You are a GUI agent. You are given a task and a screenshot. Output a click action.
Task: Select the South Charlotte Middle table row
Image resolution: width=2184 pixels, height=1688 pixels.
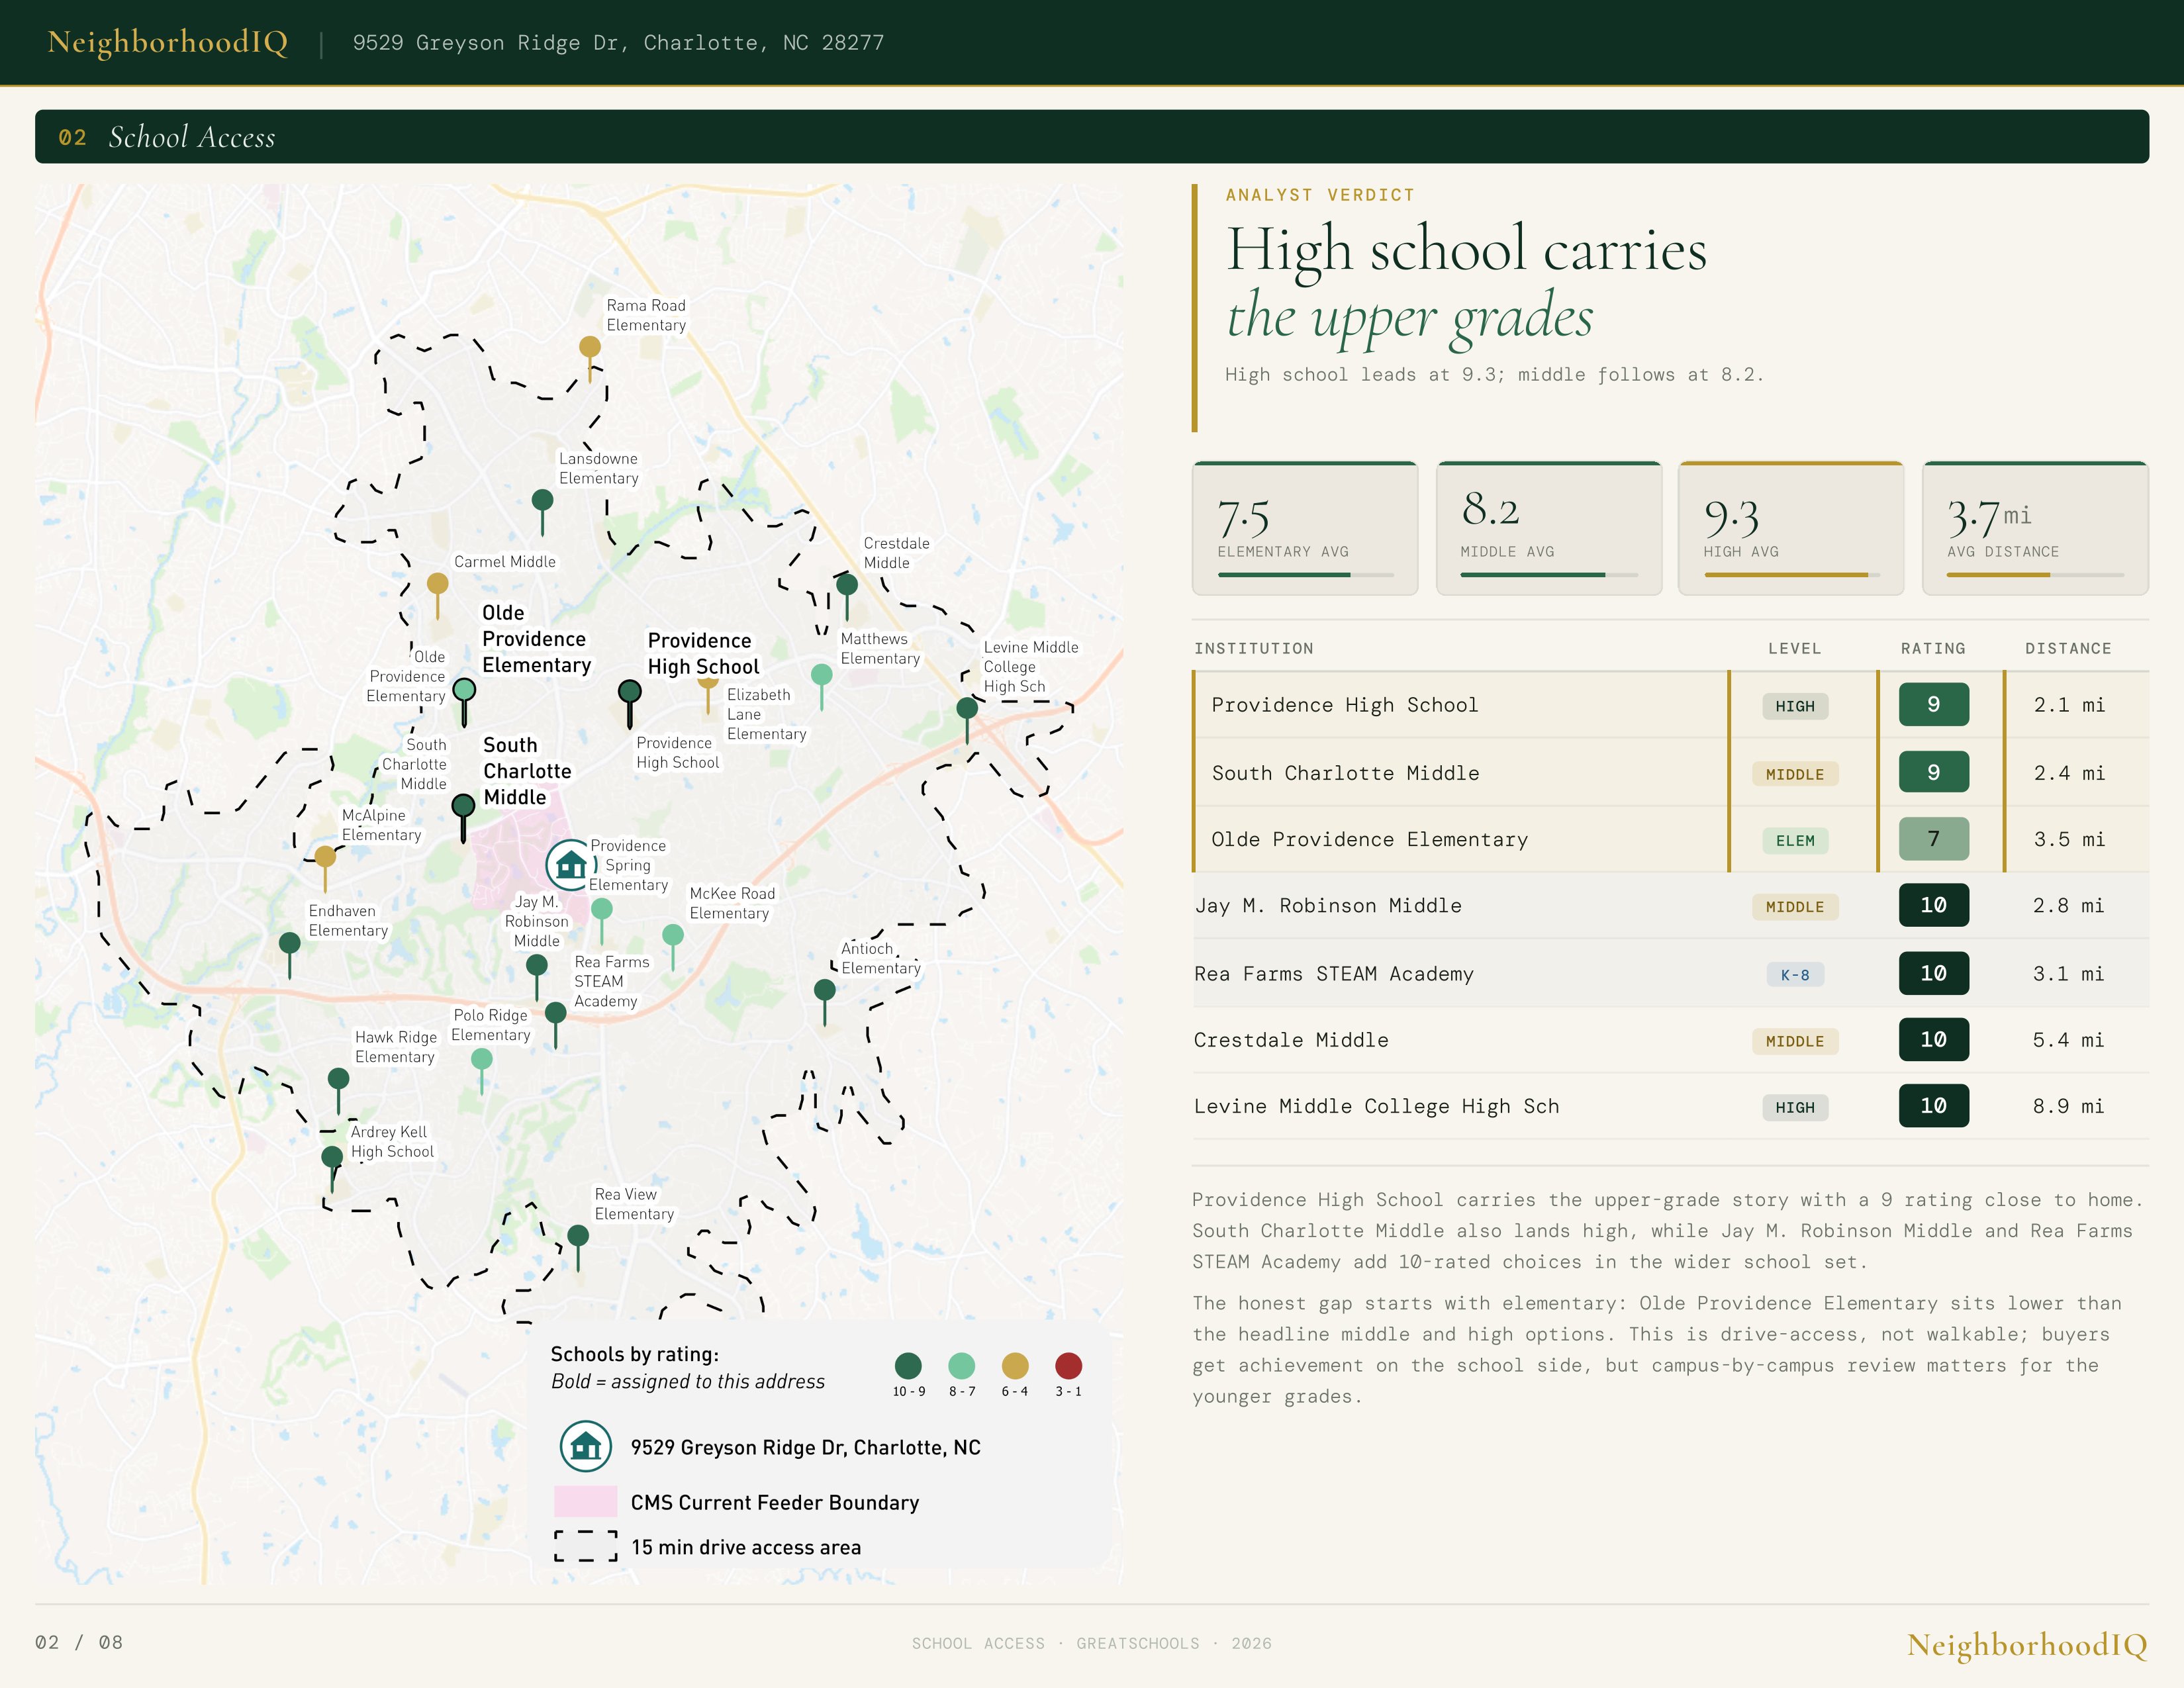coord(1670,772)
